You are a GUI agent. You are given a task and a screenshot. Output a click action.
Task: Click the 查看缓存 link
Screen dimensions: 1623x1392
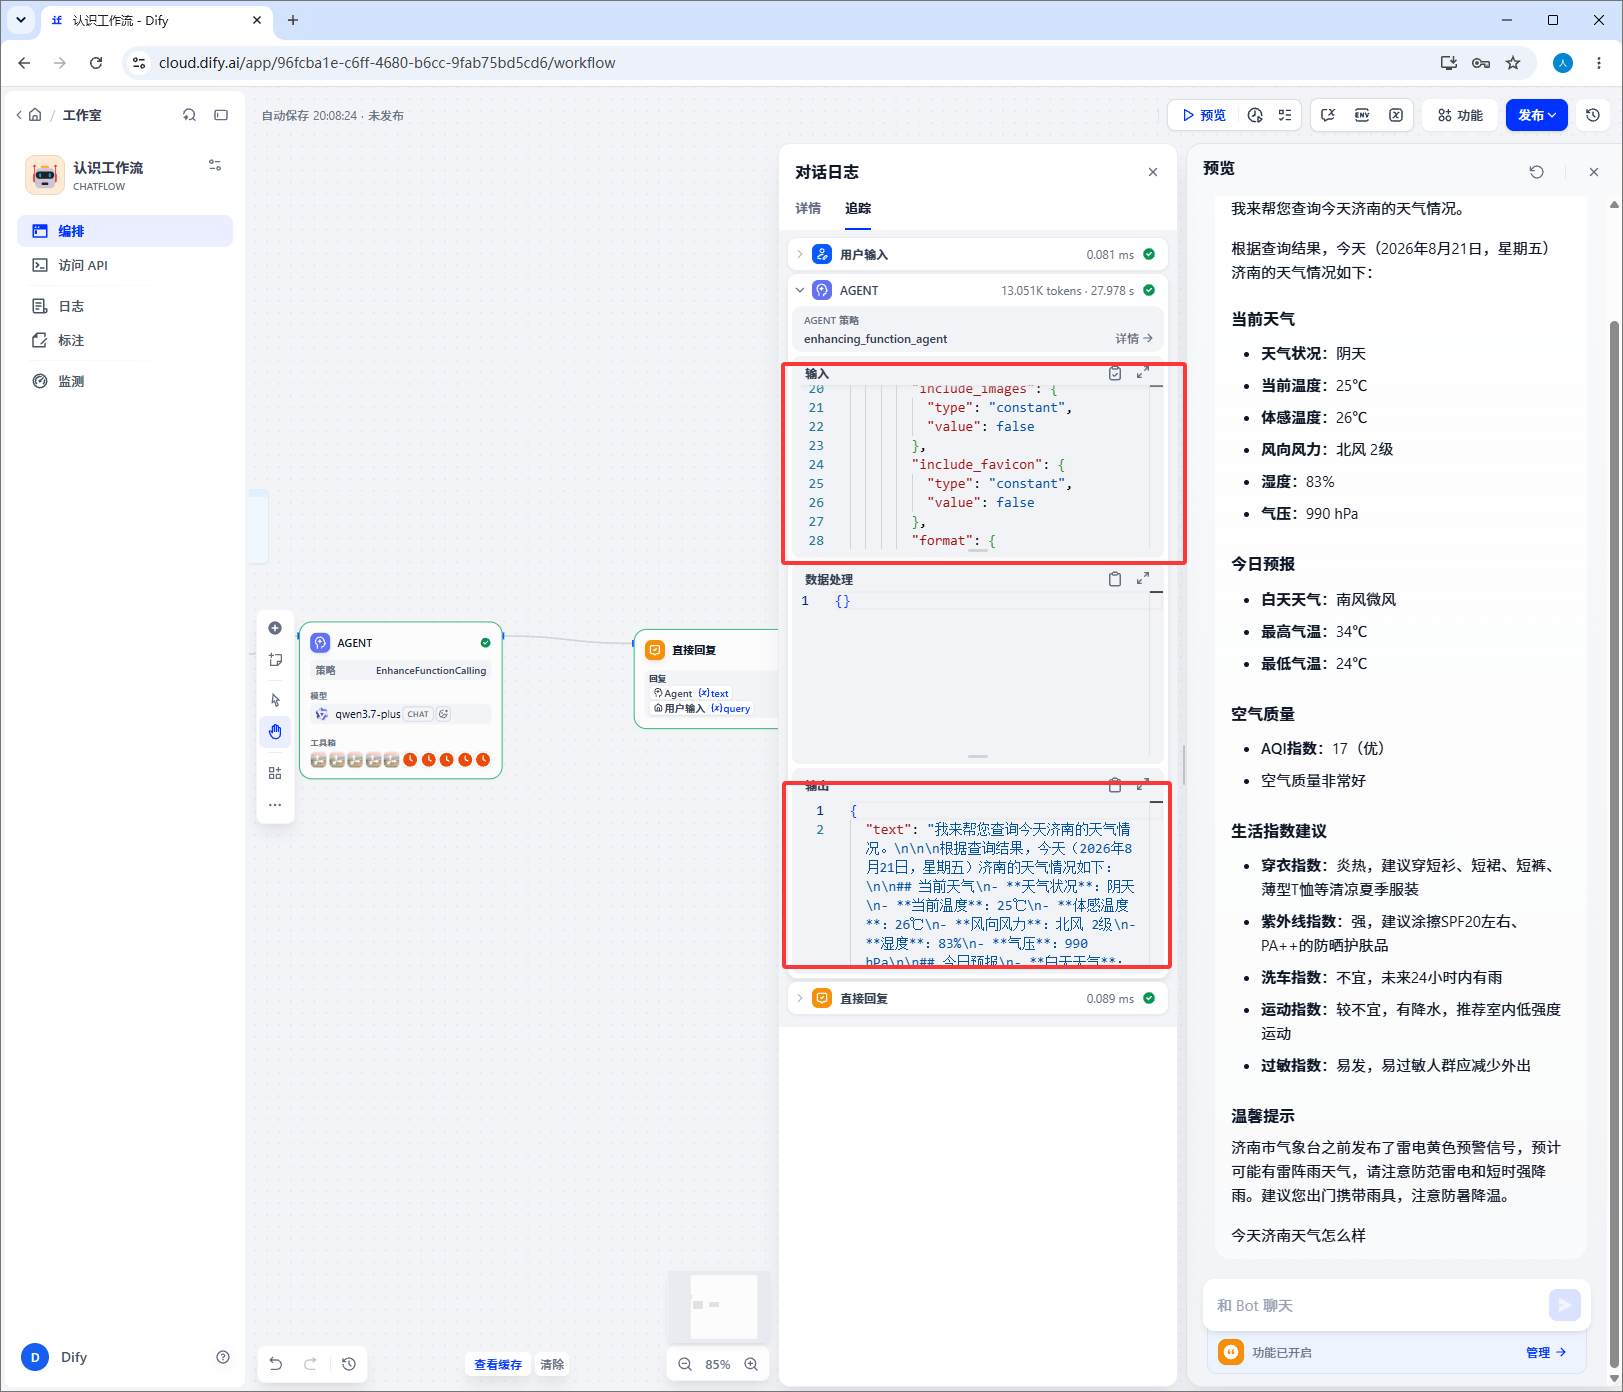point(498,1364)
